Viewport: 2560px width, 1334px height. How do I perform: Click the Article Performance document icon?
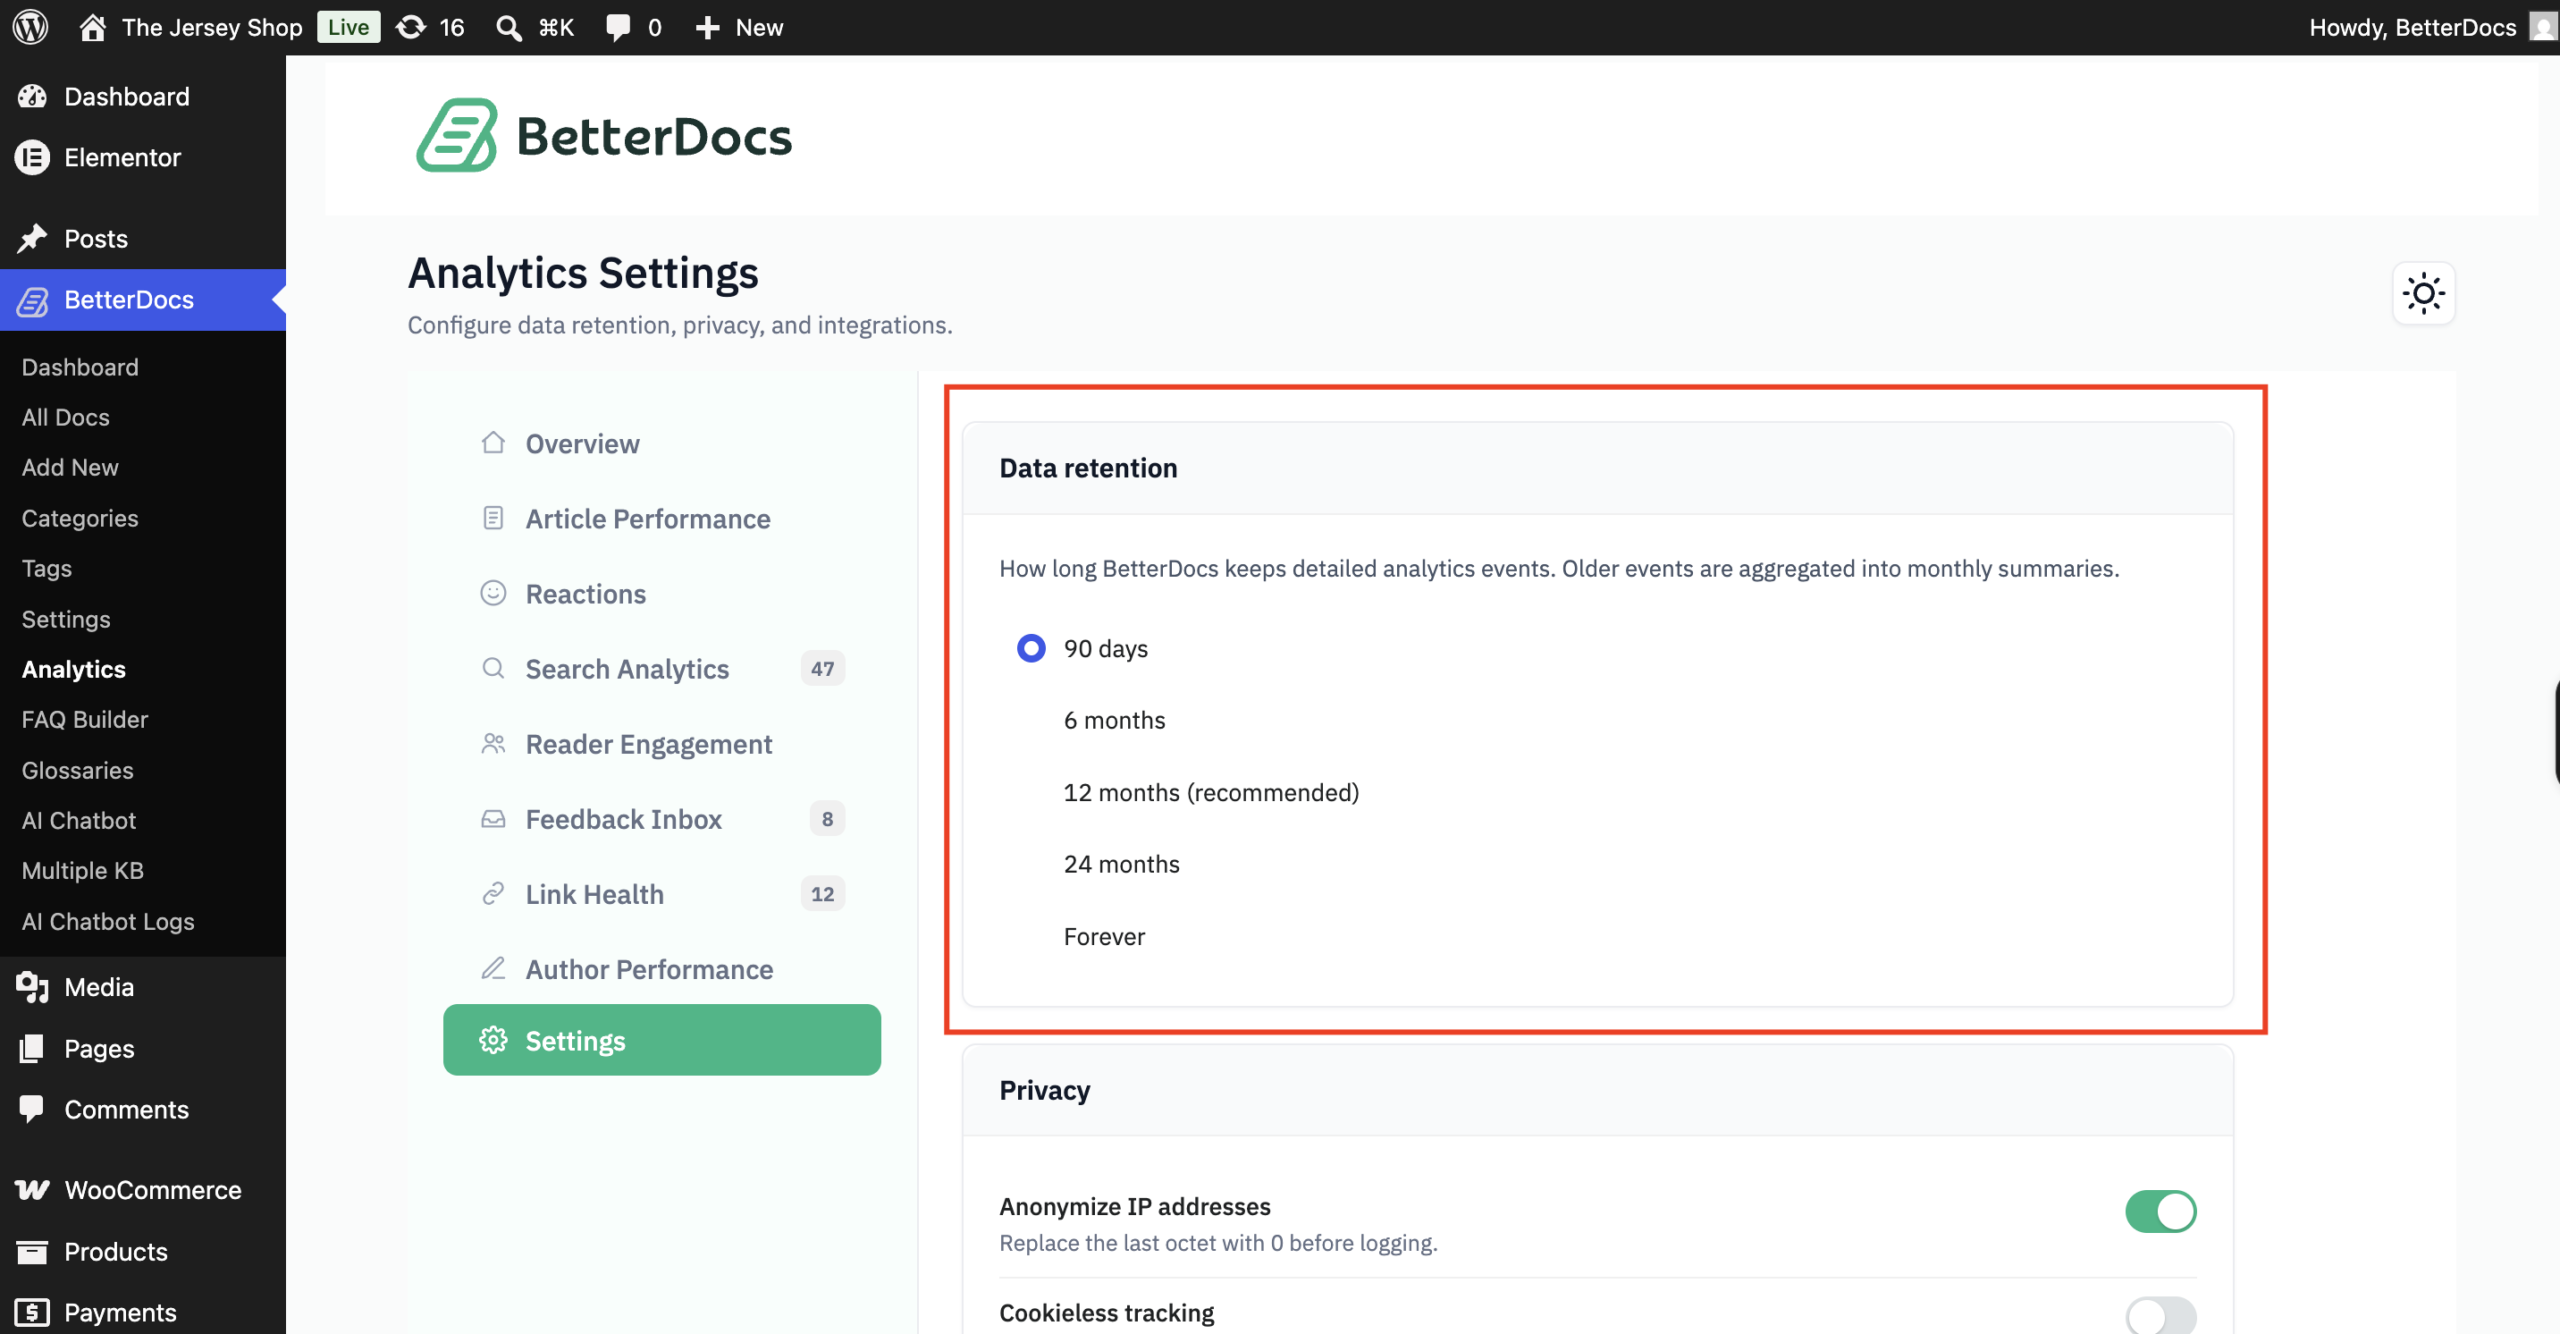pyautogui.click(x=493, y=518)
